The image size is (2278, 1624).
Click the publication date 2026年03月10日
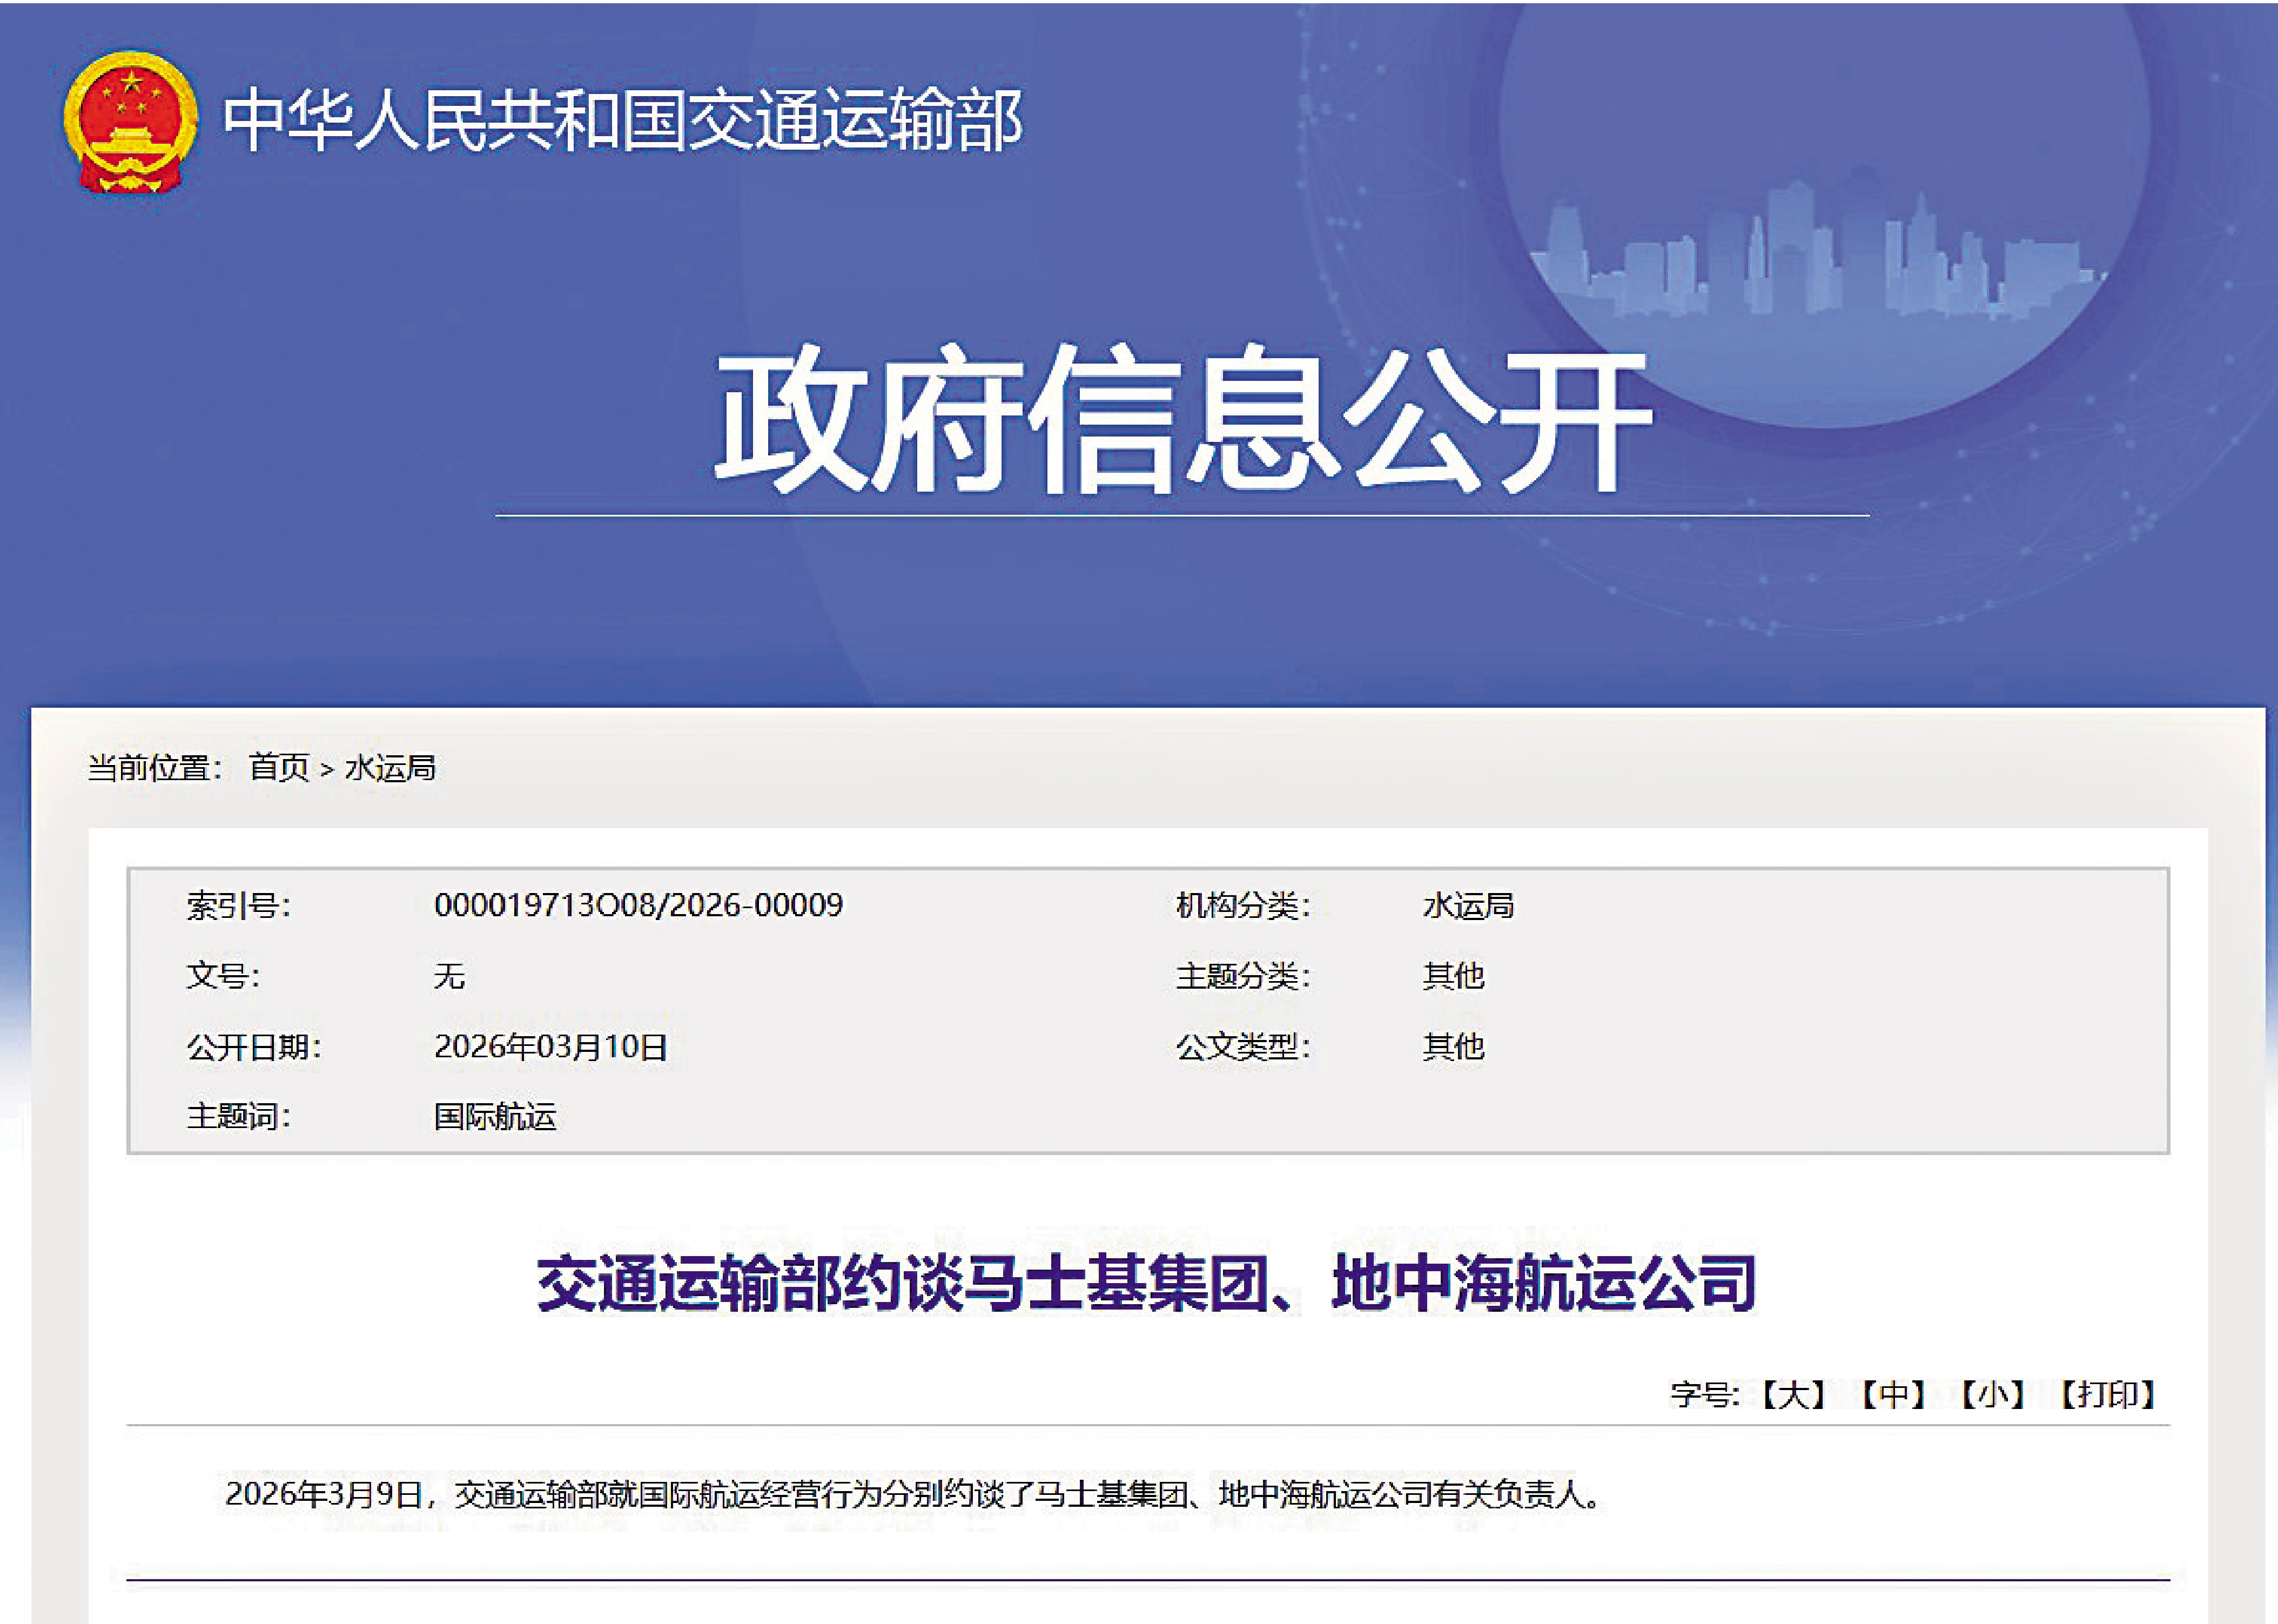point(550,1047)
